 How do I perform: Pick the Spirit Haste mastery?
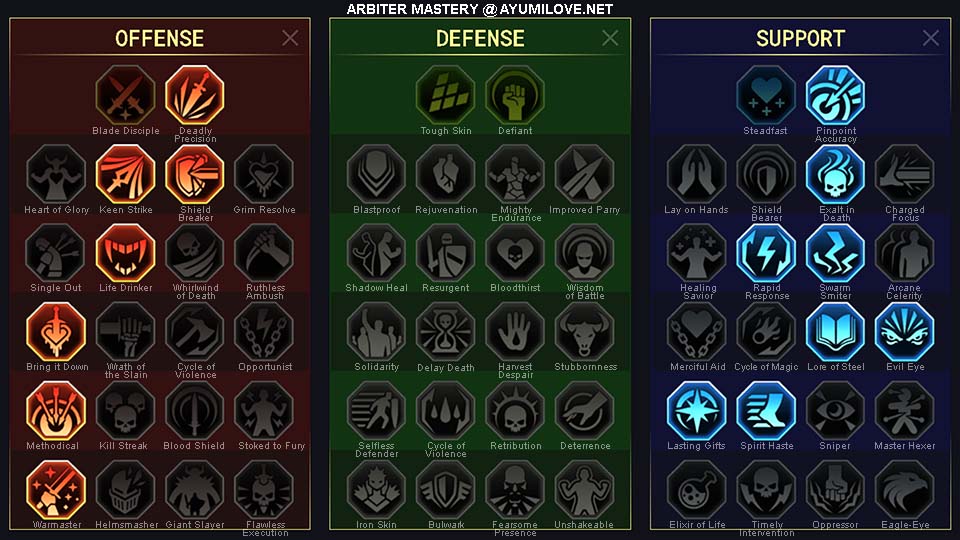click(766, 411)
